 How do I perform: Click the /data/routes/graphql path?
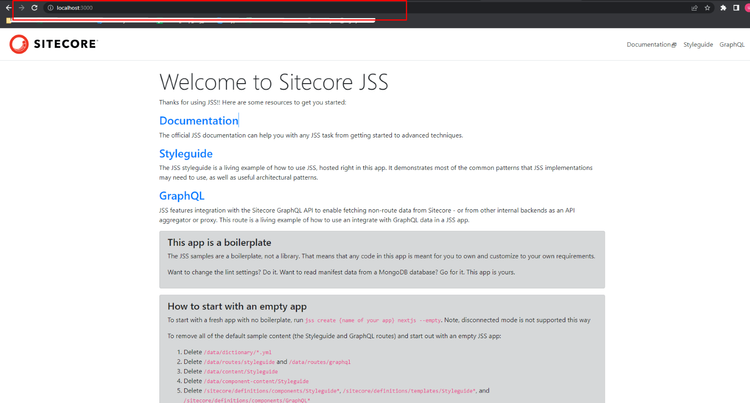tap(320, 362)
